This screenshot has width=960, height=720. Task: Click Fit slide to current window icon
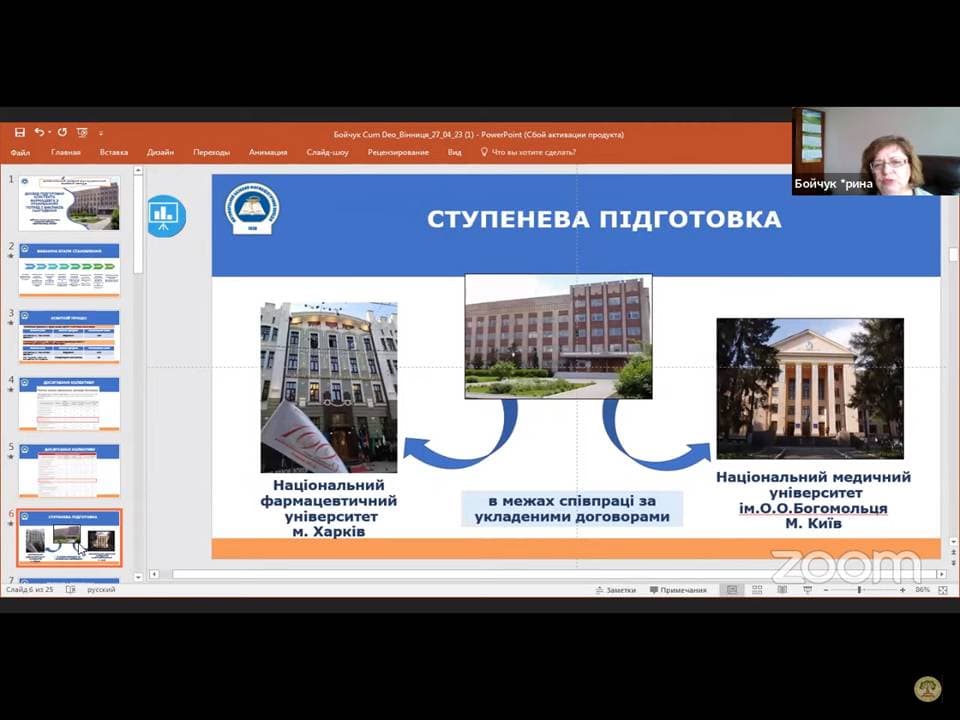tap(943, 590)
